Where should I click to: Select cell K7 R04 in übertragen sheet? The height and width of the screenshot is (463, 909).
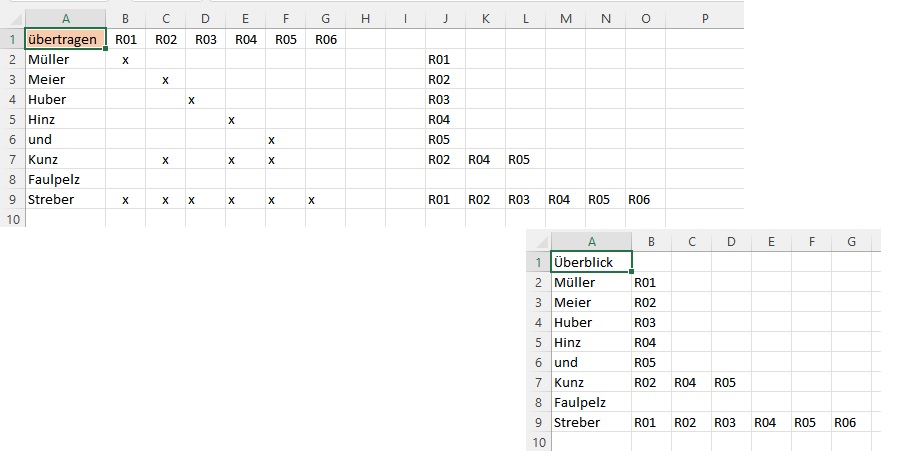pos(485,159)
